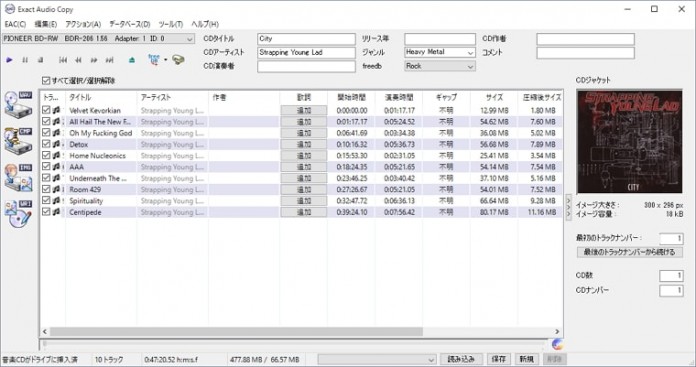Click the music note icon for Detox

point(56,144)
